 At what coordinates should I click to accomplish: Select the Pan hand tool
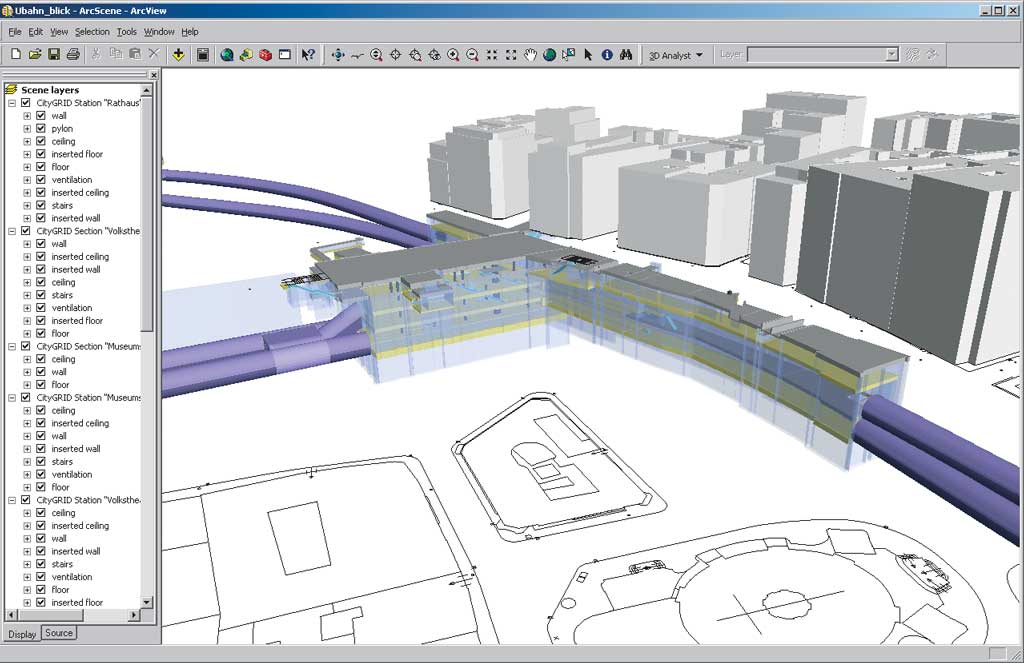531,55
